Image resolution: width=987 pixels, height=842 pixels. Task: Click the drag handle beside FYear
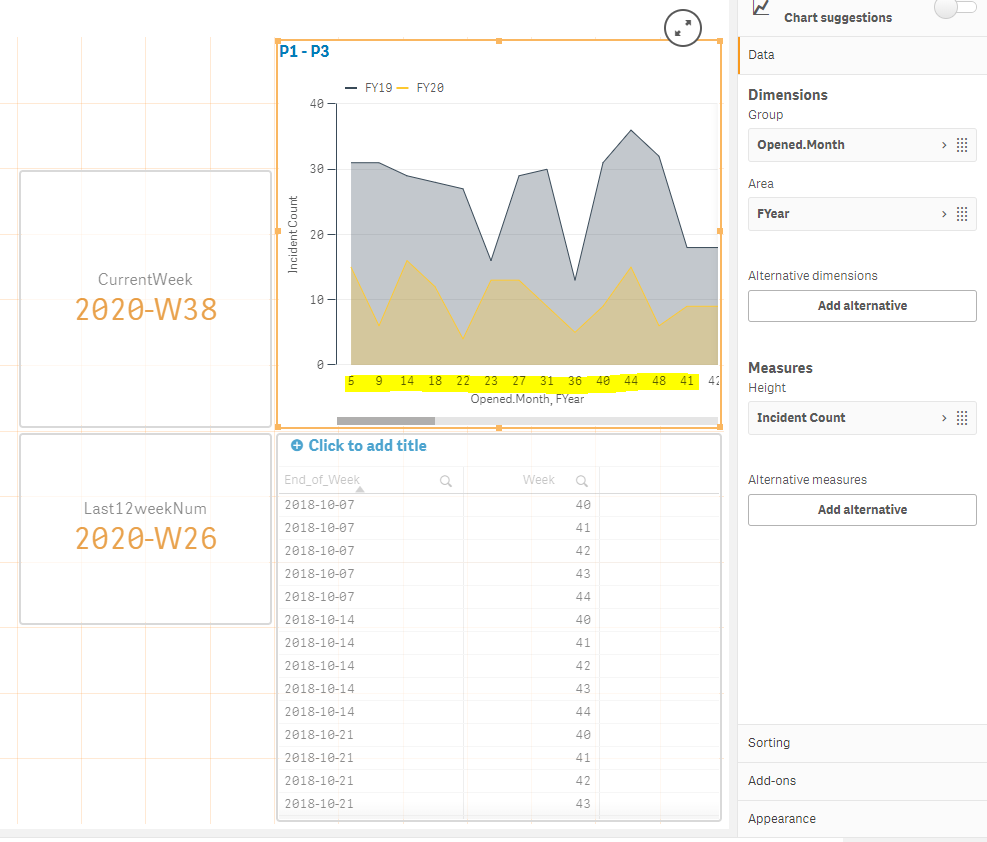961,214
